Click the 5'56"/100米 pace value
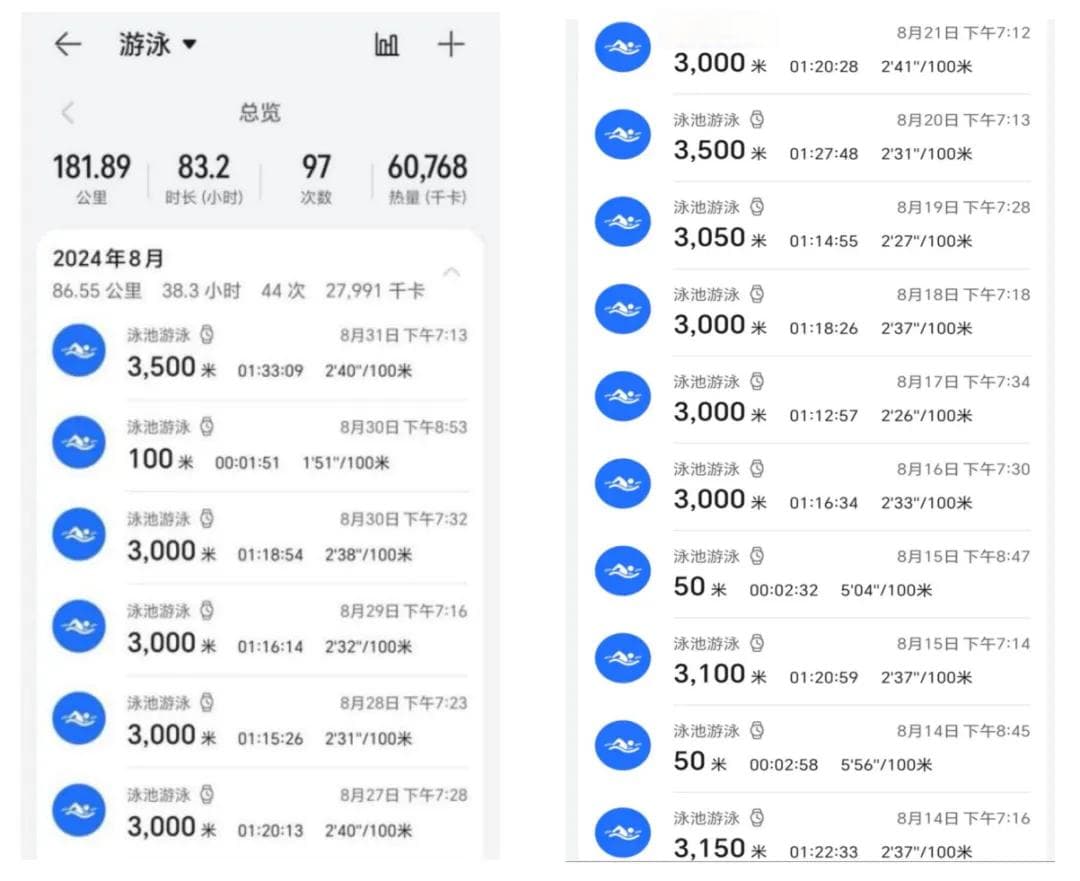The height and width of the screenshot is (881, 1080). click(x=886, y=765)
